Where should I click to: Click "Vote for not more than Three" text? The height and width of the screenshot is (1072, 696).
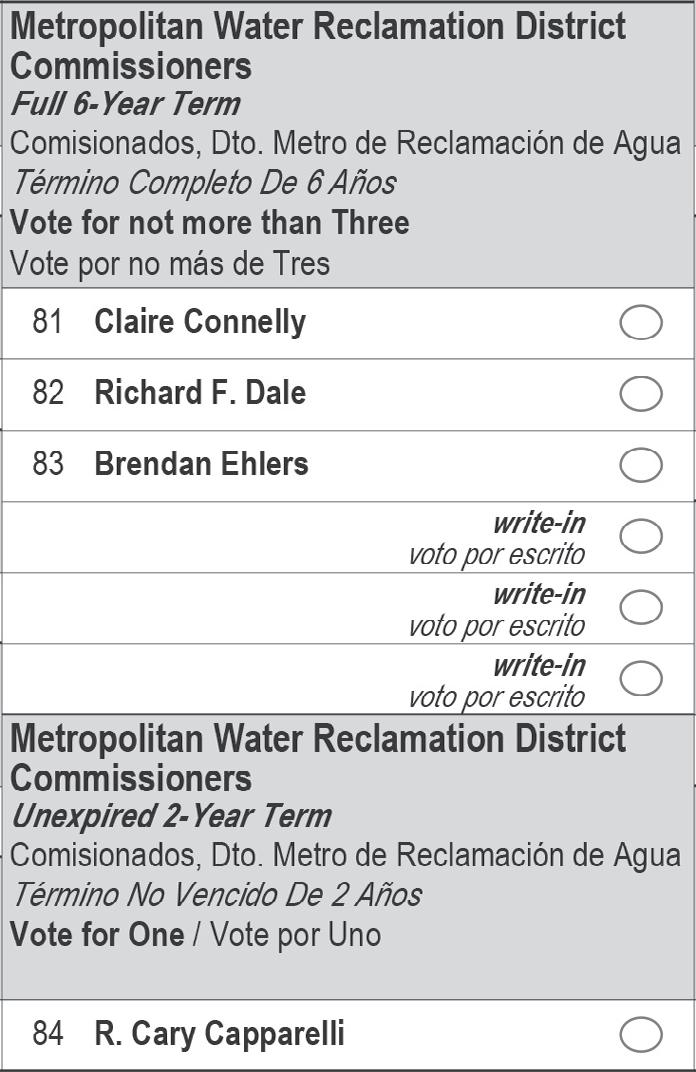209,223
